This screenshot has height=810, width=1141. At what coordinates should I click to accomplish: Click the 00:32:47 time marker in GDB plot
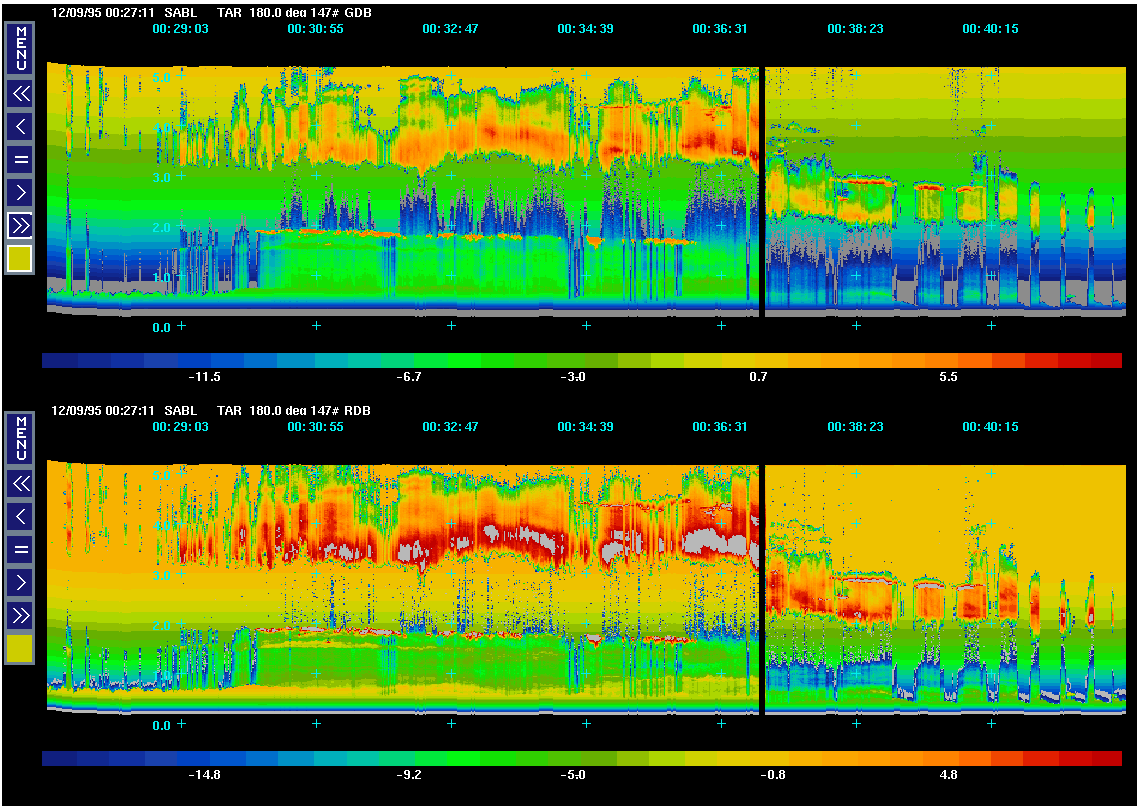[450, 29]
